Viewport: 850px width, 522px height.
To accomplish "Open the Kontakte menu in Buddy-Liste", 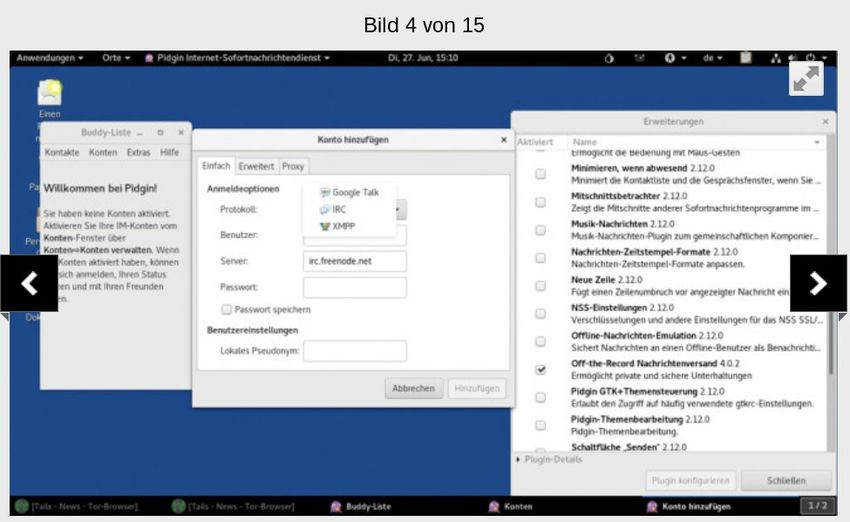I will pos(62,152).
